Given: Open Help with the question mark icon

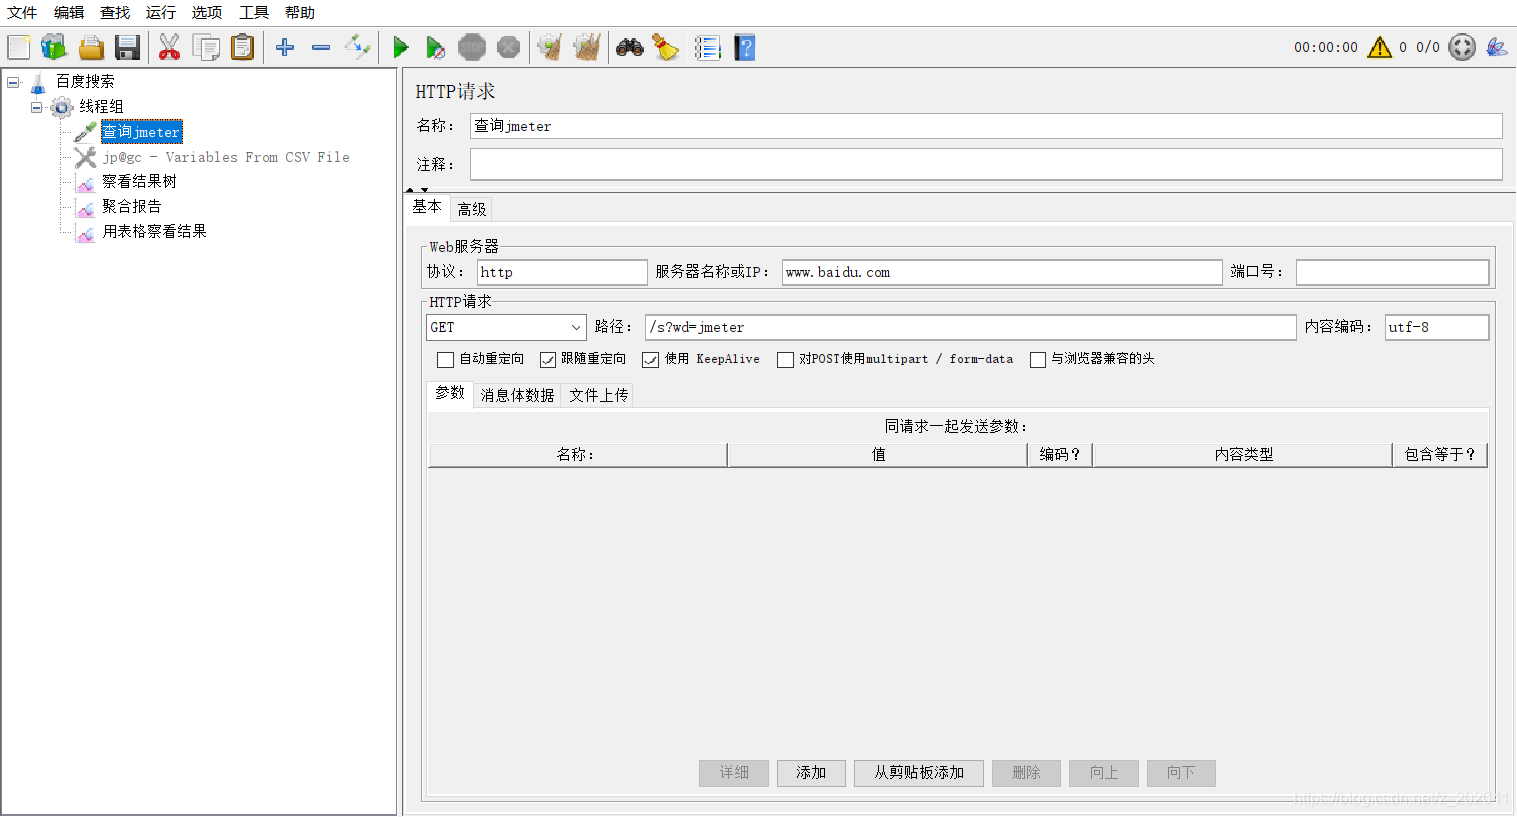Looking at the screenshot, I should [745, 47].
